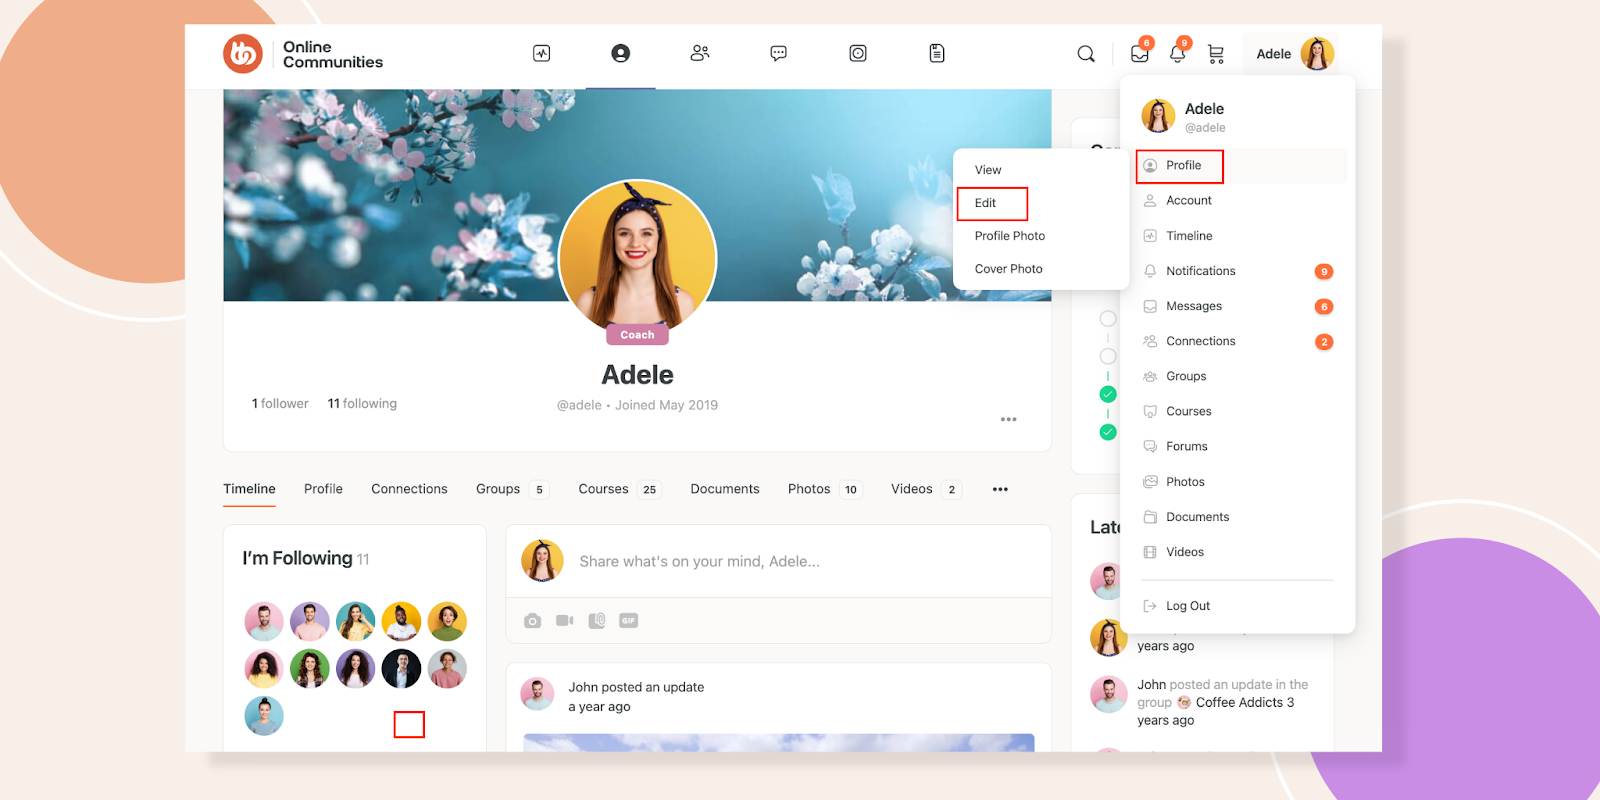Open the members icon in top navigation
Viewport: 1600px width, 800px height.
(x=700, y=53)
